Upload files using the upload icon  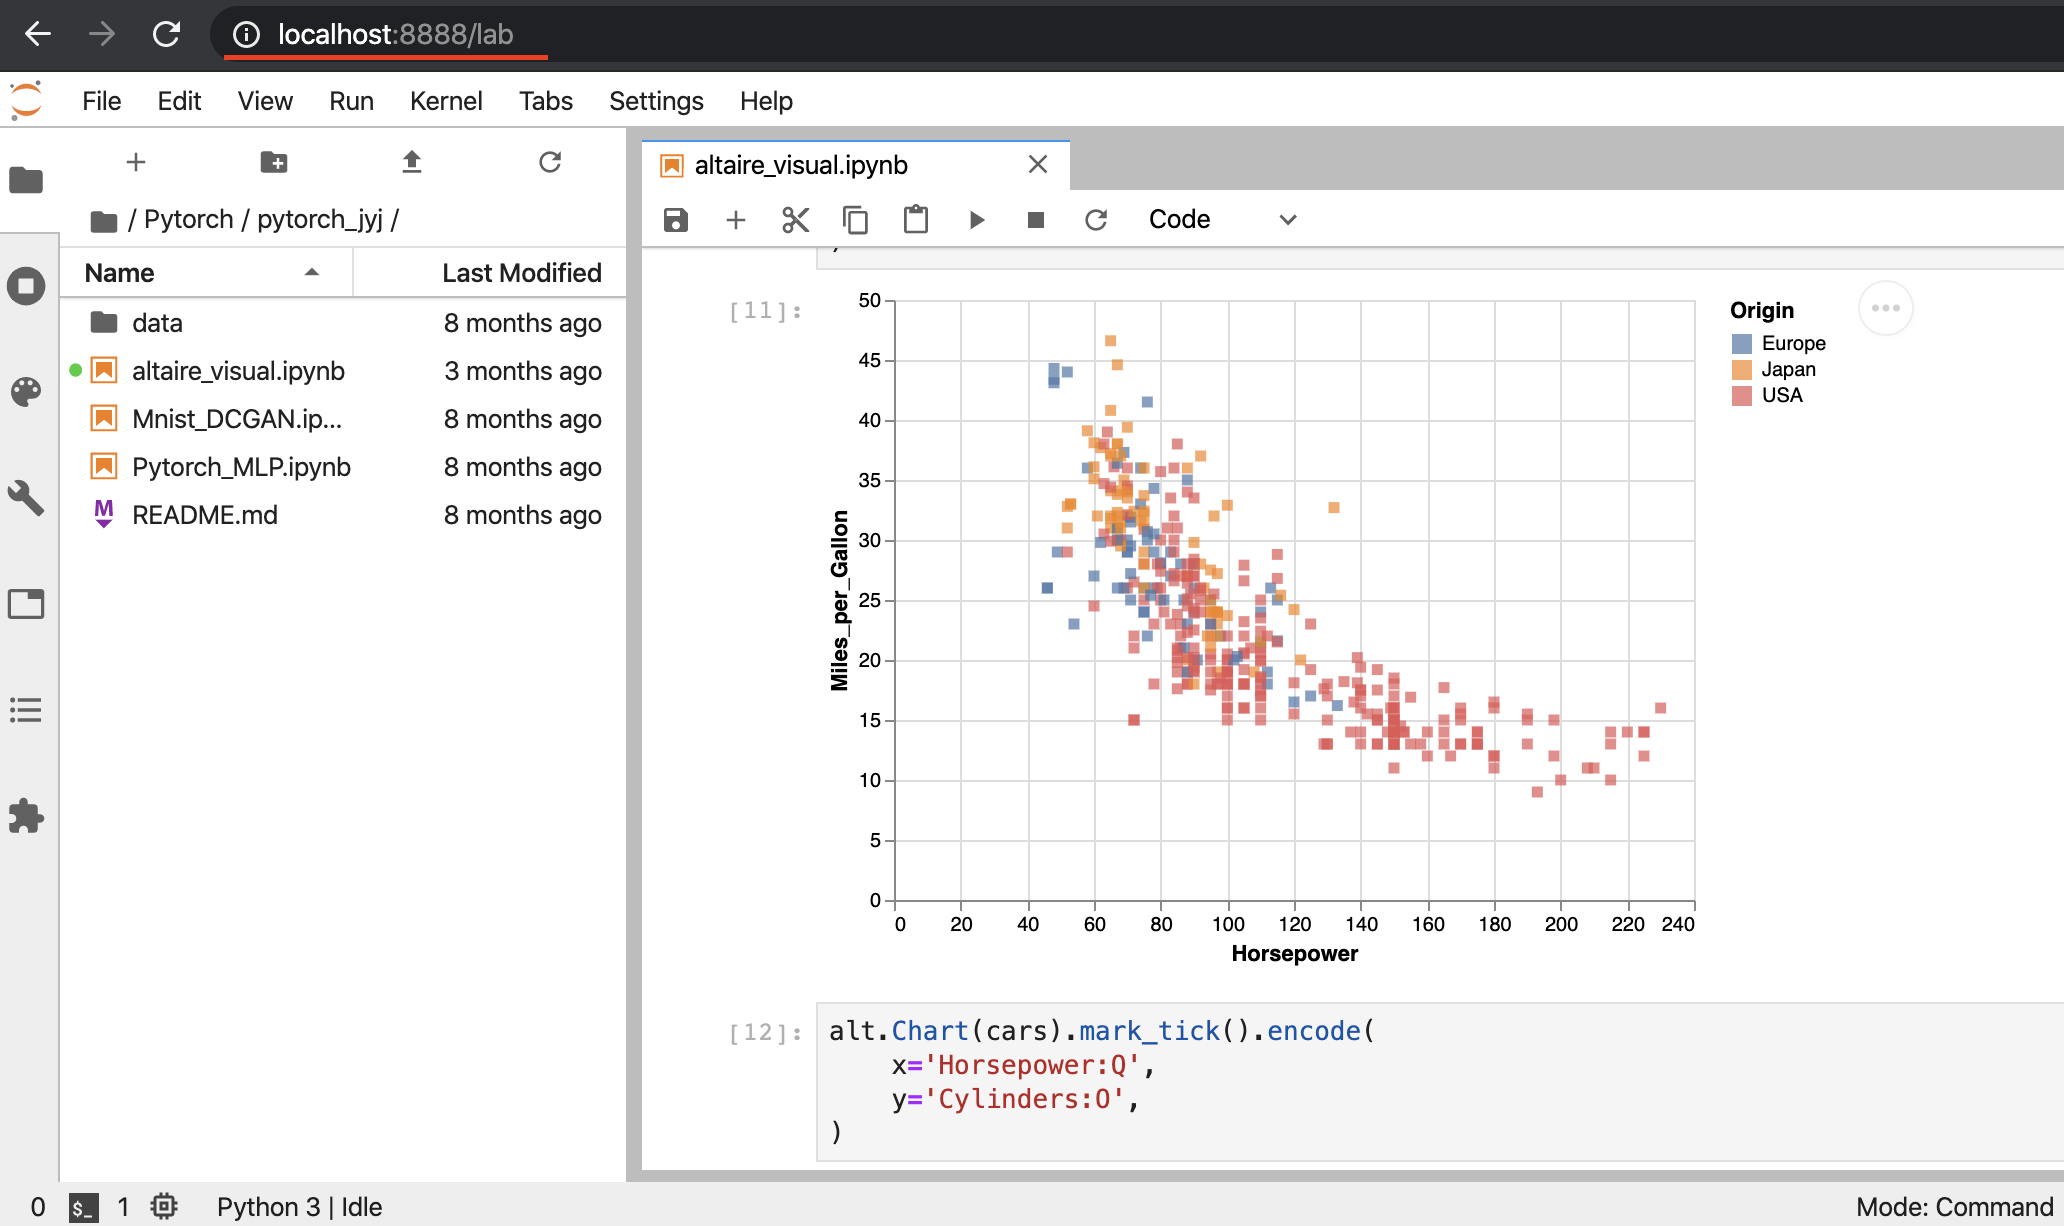412,162
